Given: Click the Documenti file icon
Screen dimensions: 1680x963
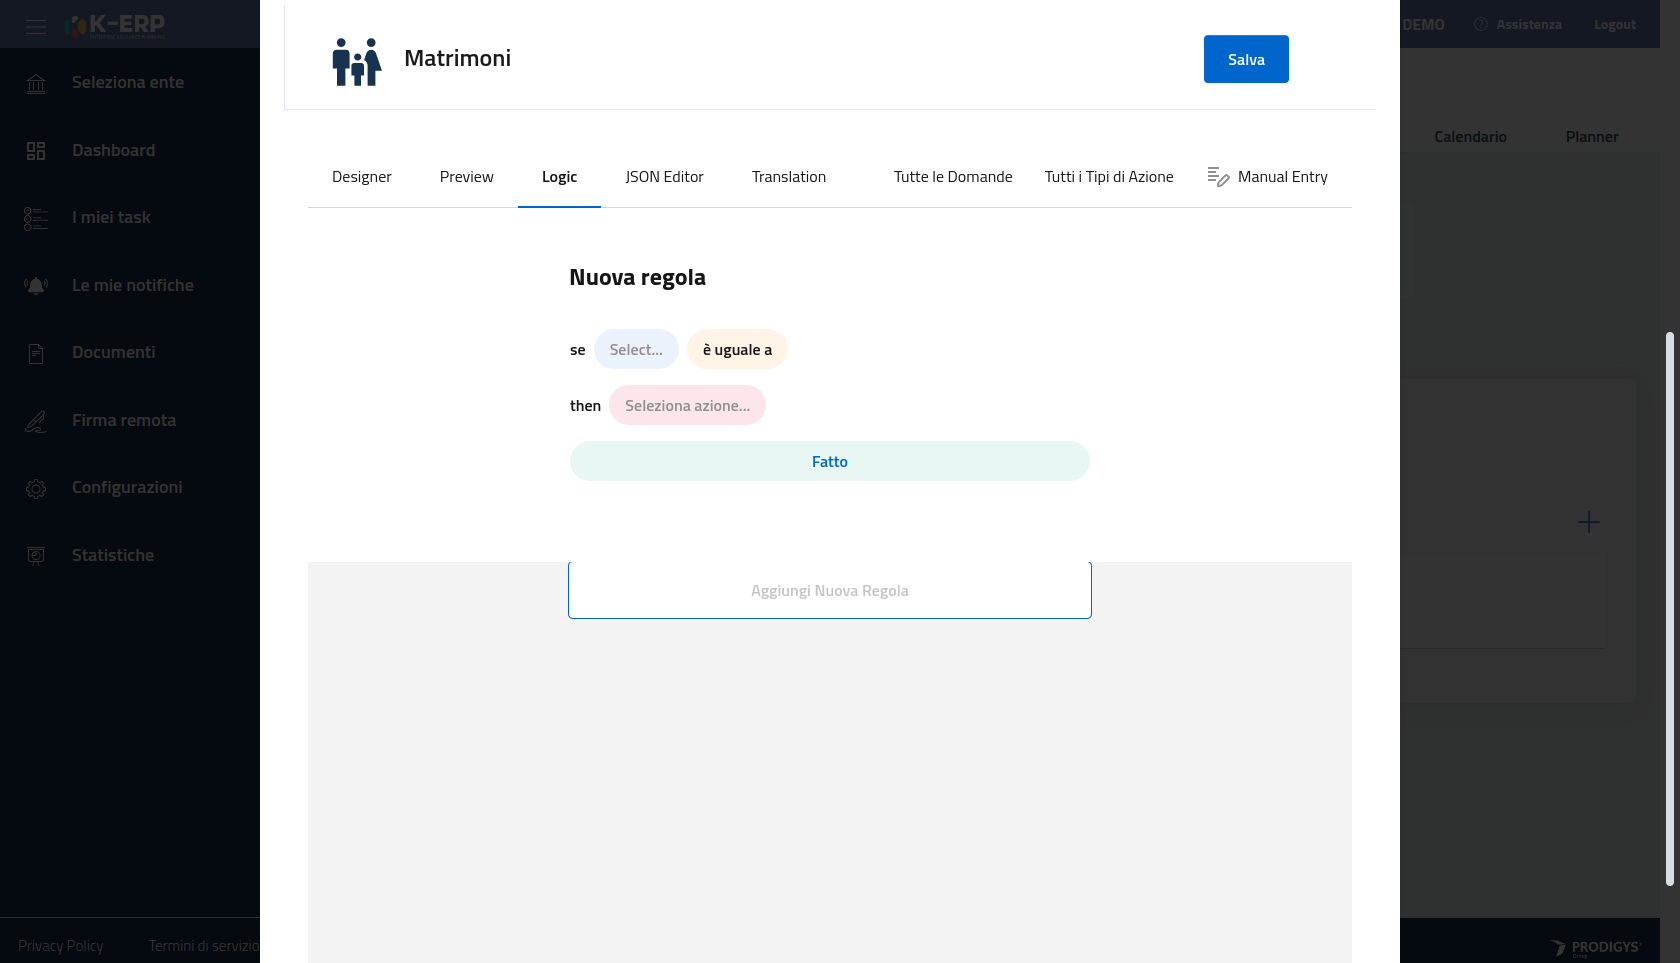Looking at the screenshot, I should click(36, 353).
